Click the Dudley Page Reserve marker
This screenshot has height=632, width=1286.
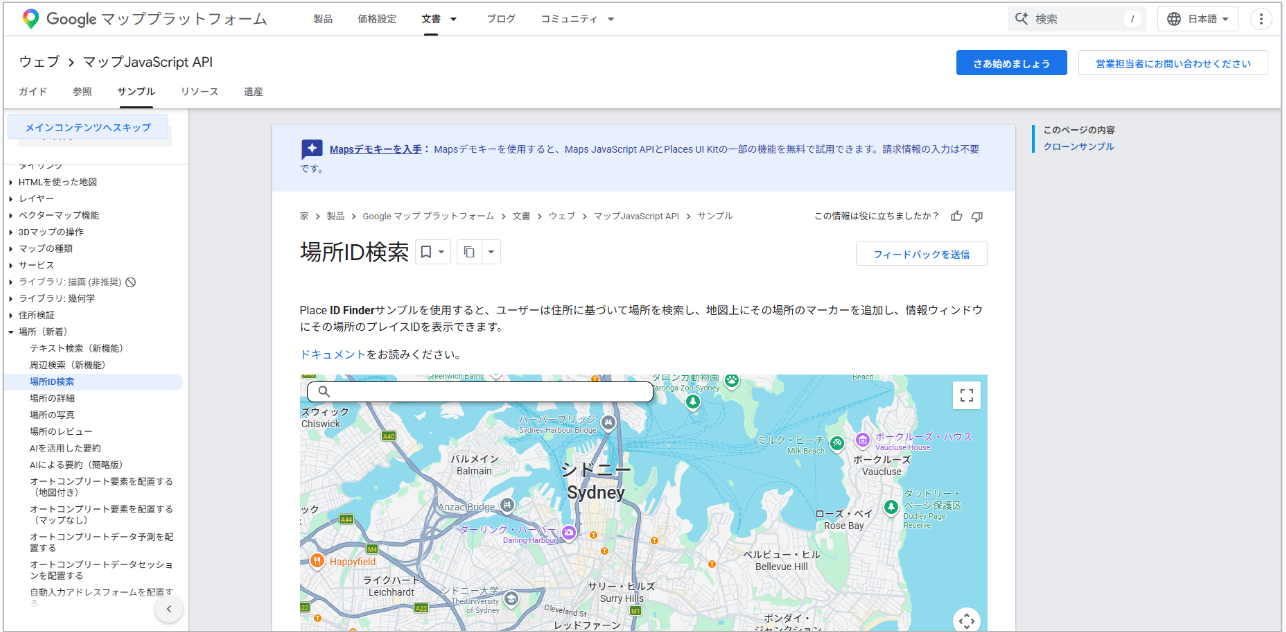coord(890,506)
